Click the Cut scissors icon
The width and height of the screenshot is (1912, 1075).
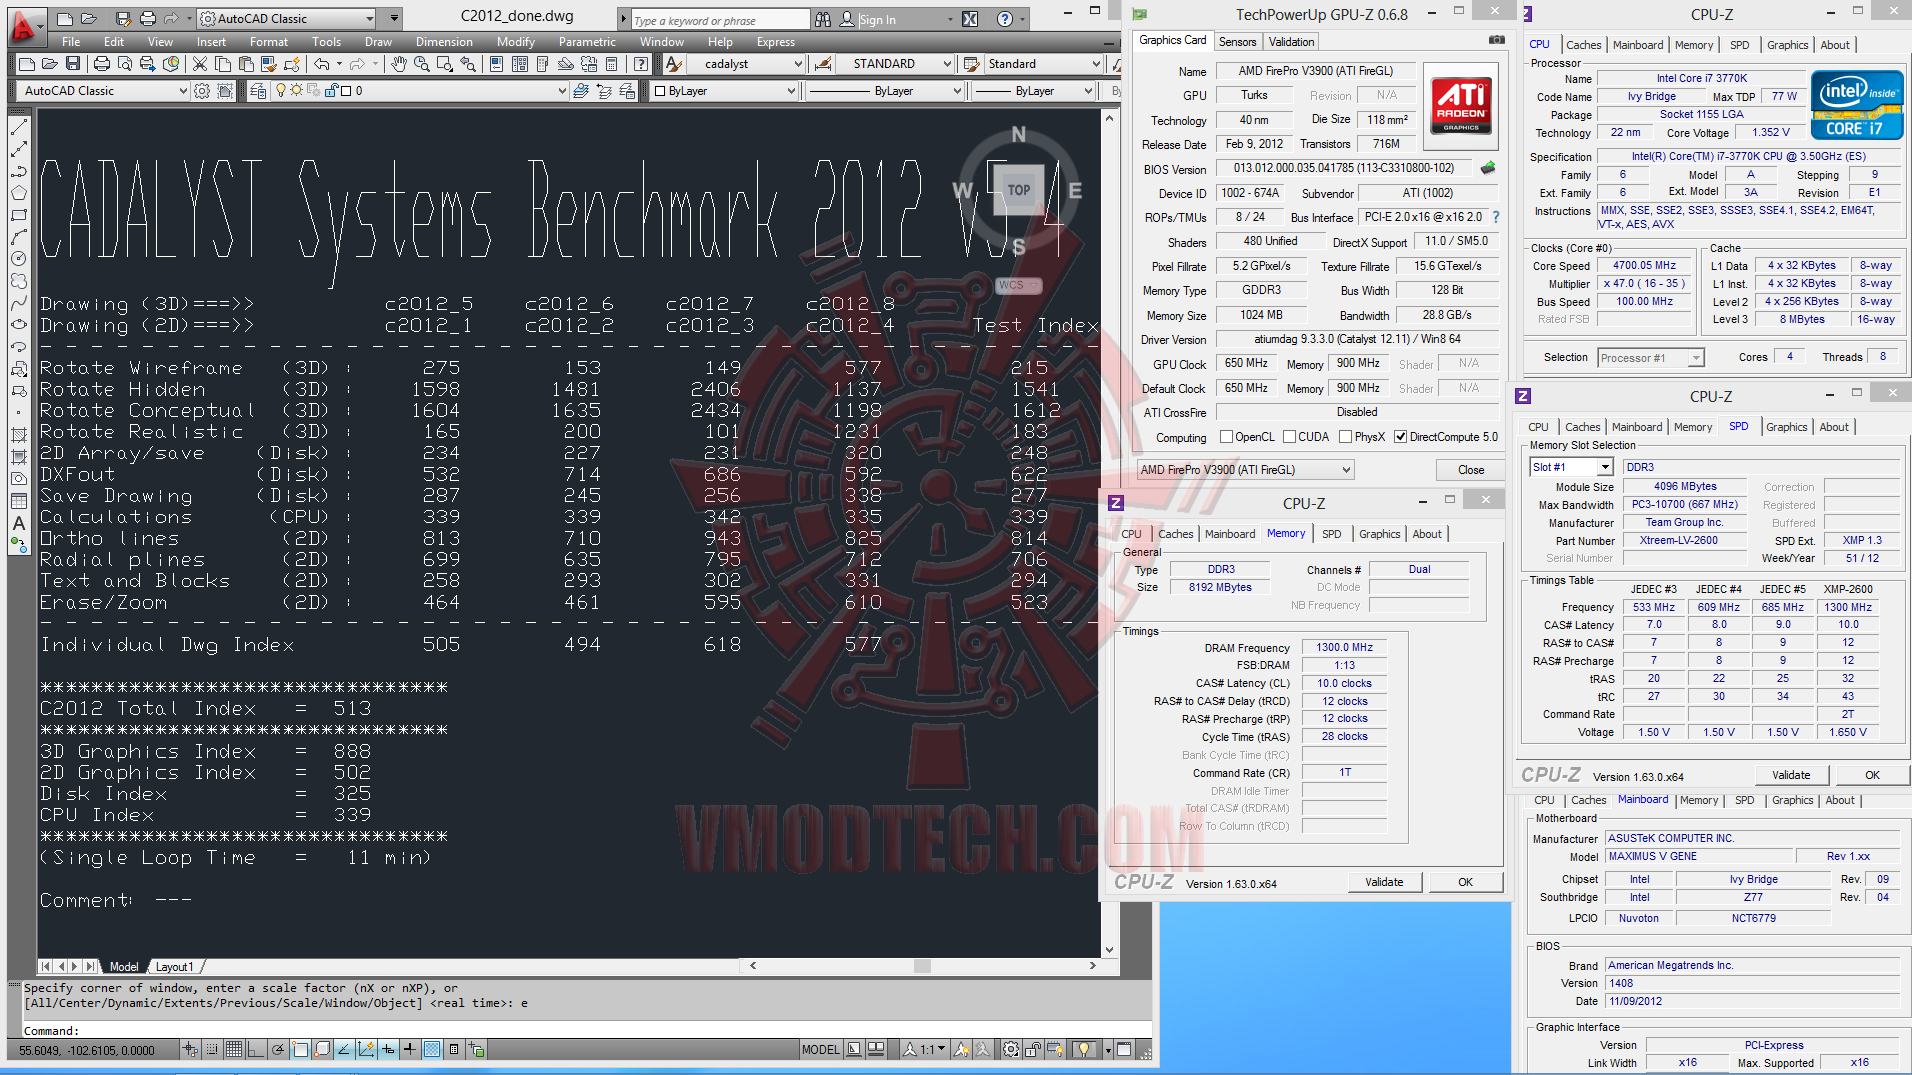(x=200, y=64)
